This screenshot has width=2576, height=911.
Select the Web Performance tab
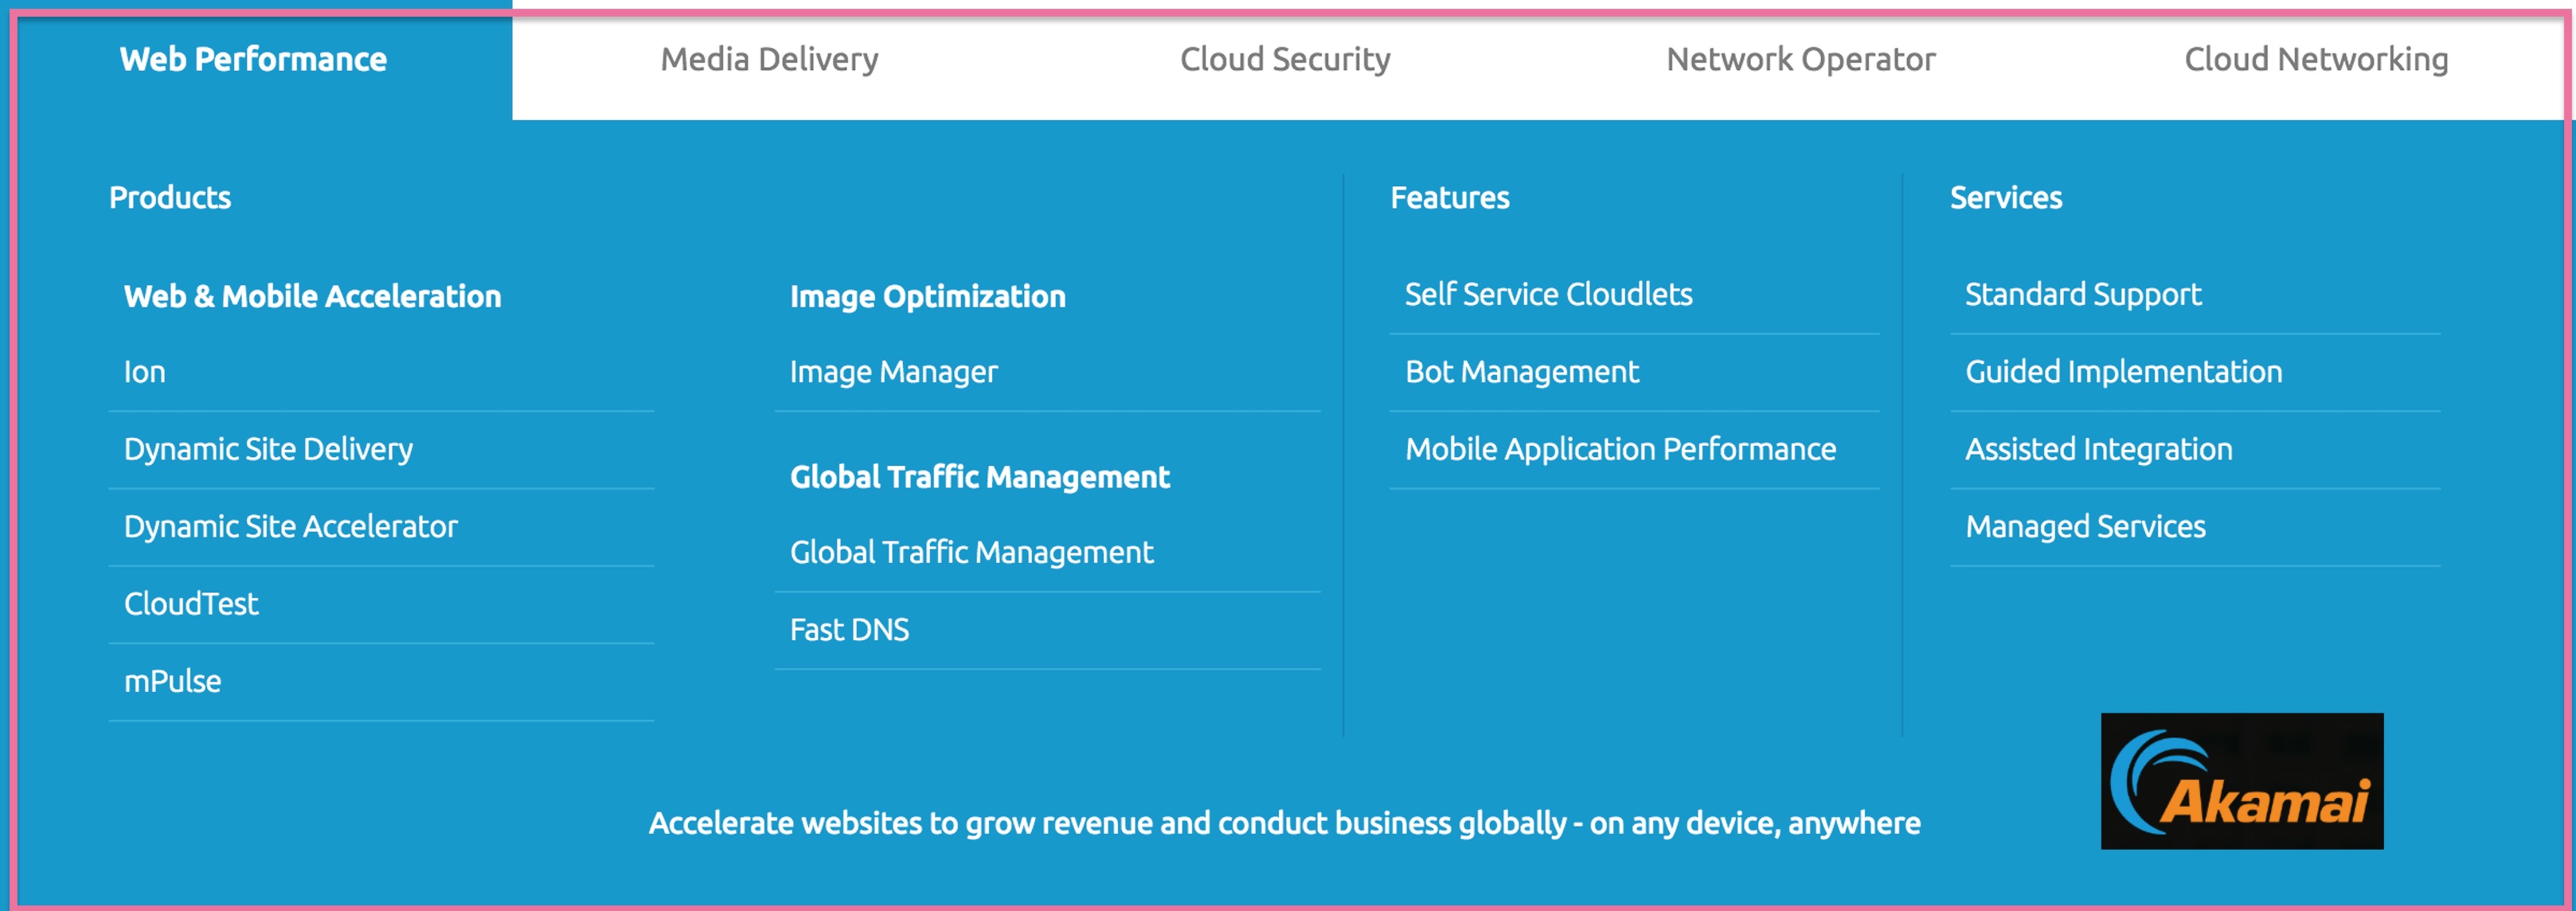[x=254, y=60]
